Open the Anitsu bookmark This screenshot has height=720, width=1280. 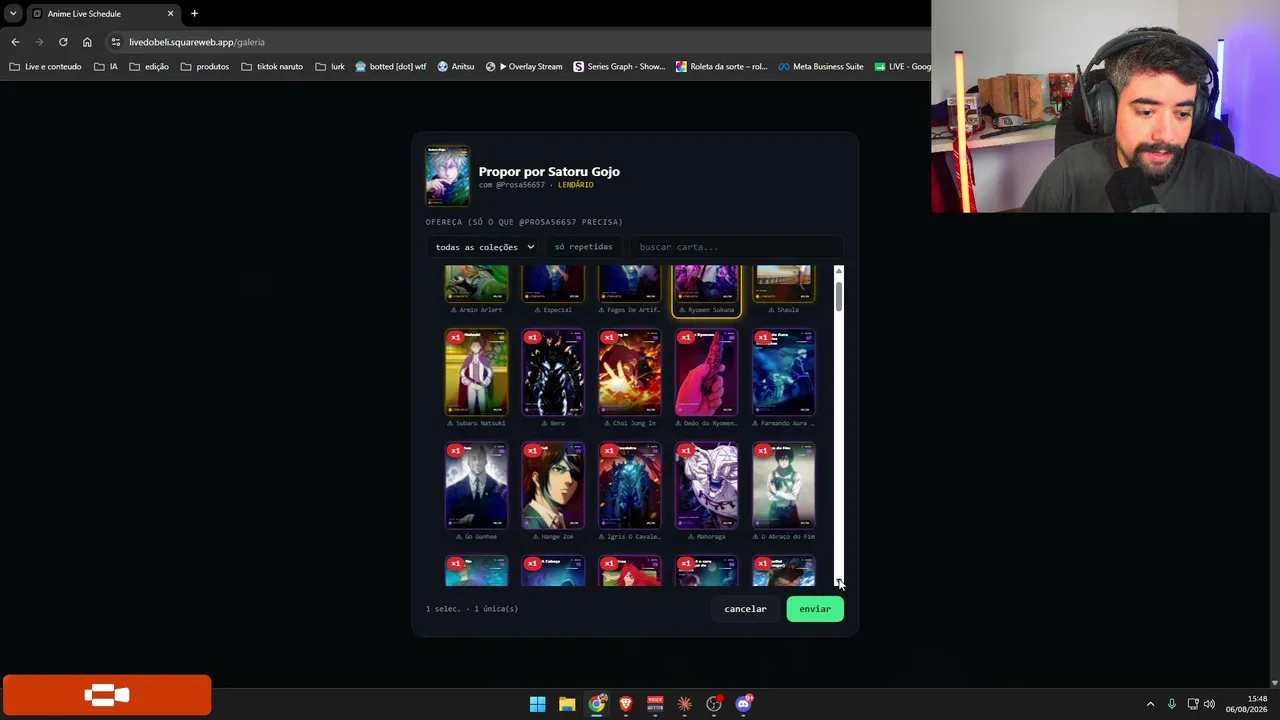pyautogui.click(x=456, y=67)
